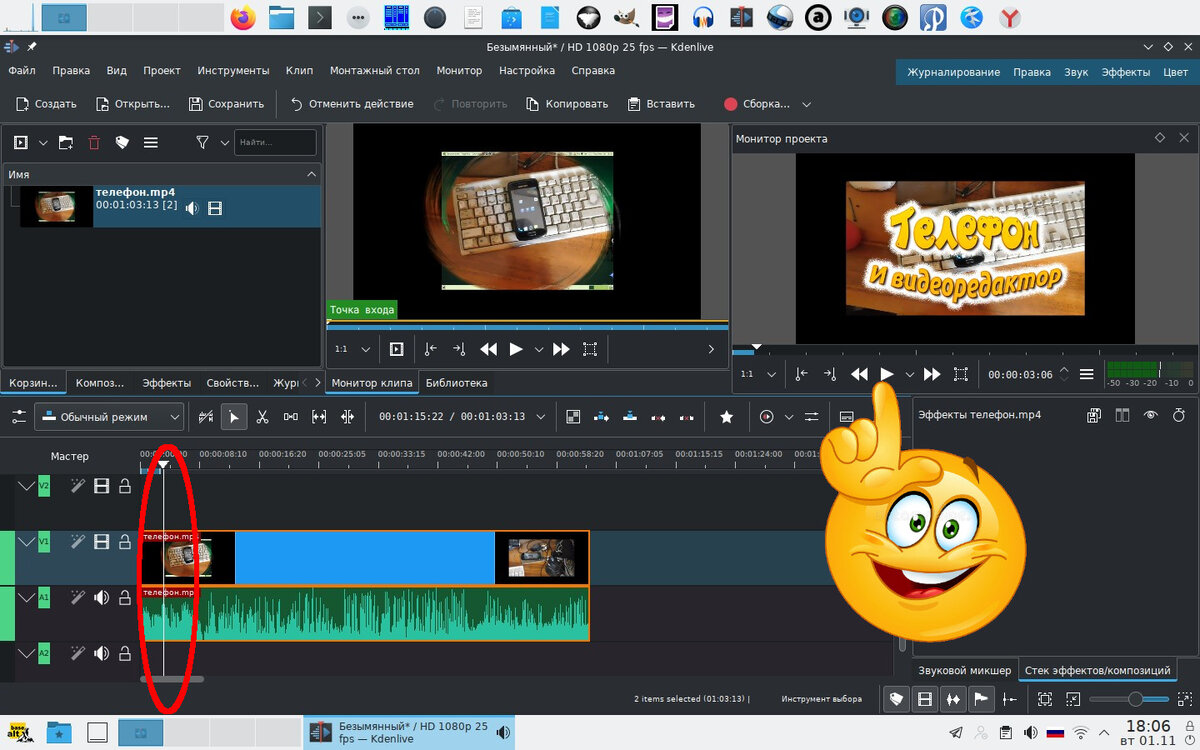Click the timeline horizontal scrollbar
This screenshot has width=1200, height=750.
pos(172,679)
